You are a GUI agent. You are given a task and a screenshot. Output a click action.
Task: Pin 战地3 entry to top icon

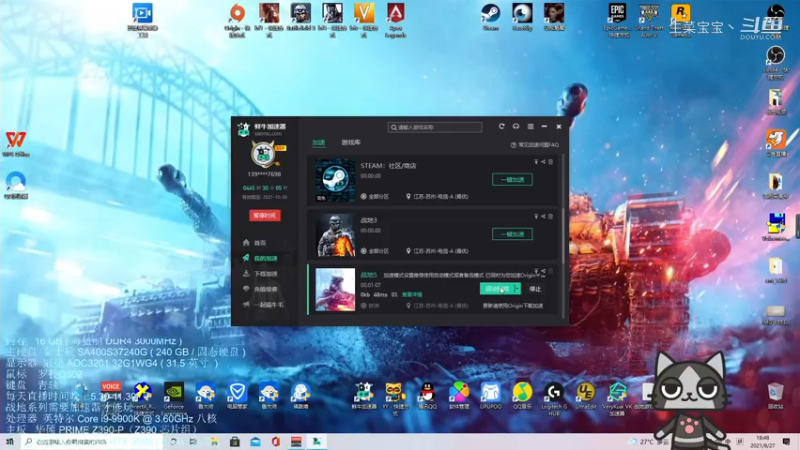point(536,216)
